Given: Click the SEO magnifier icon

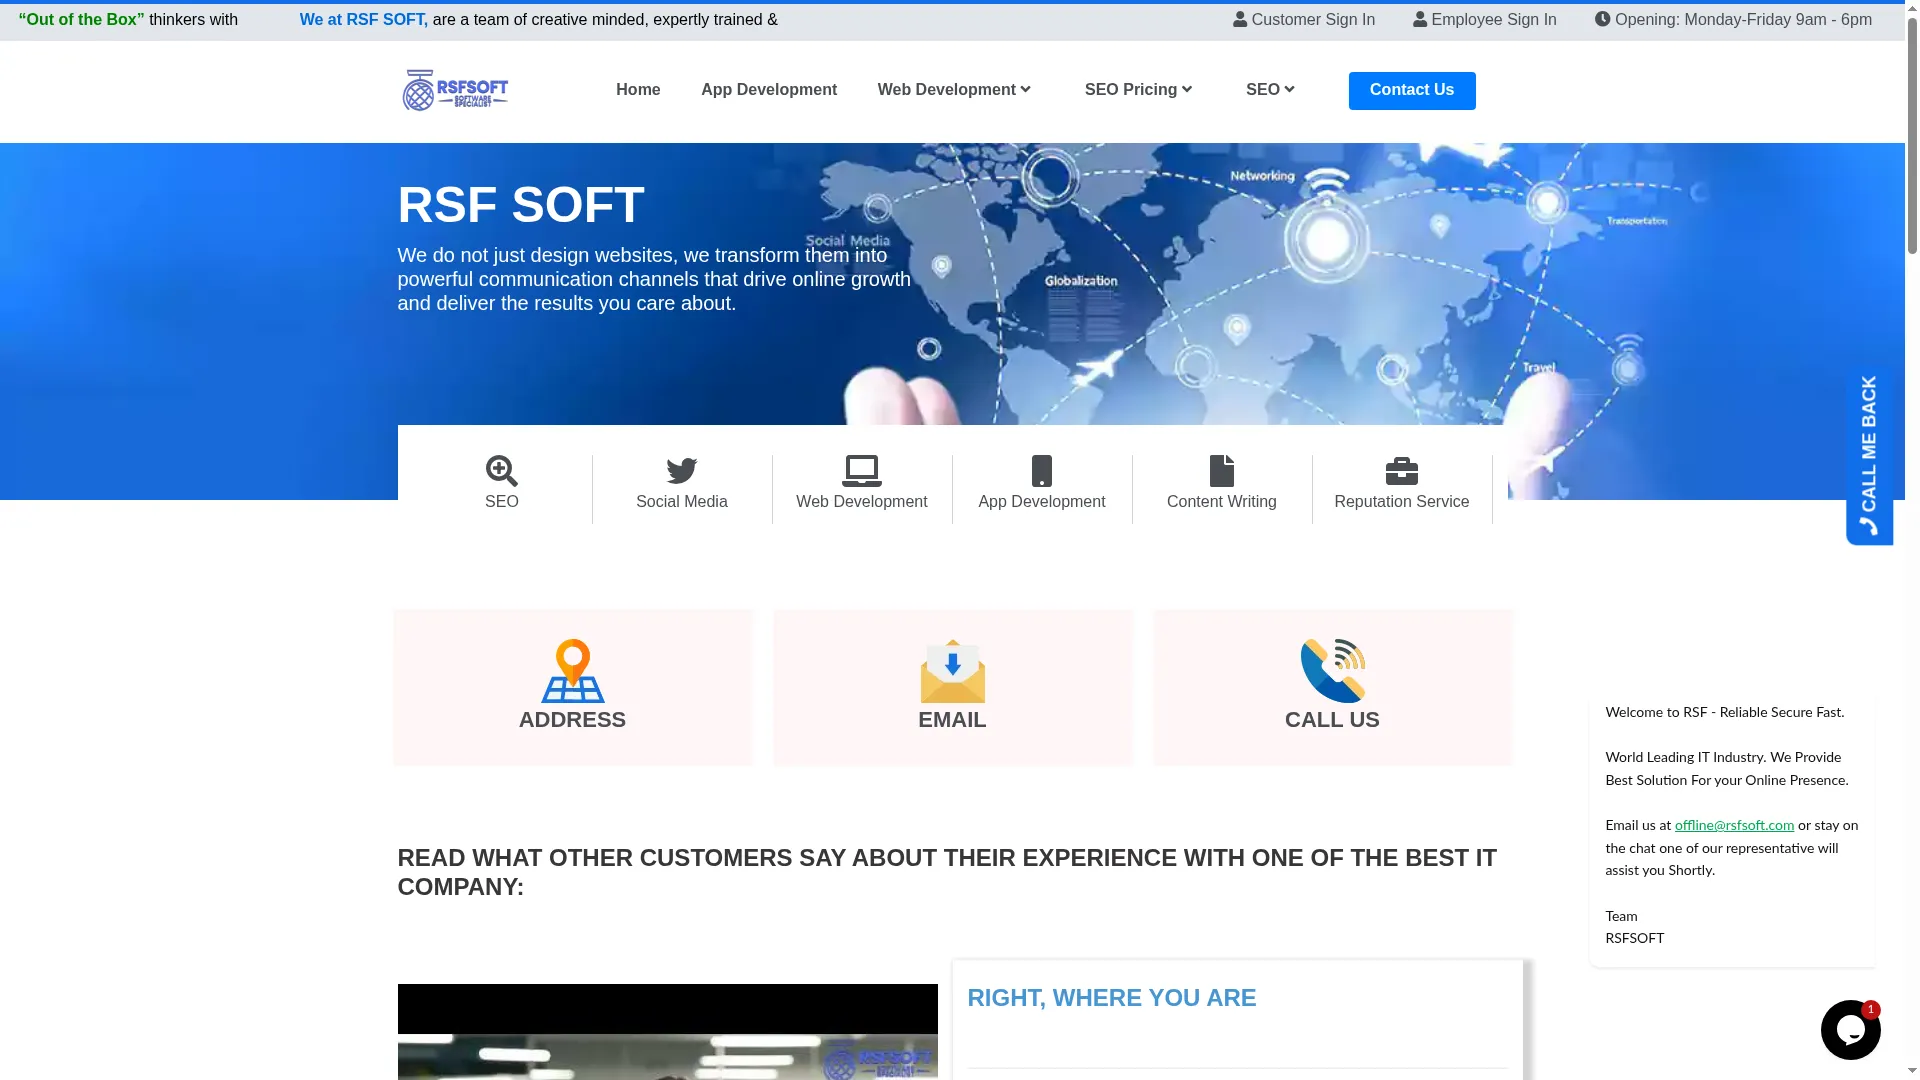Looking at the screenshot, I should [502, 471].
